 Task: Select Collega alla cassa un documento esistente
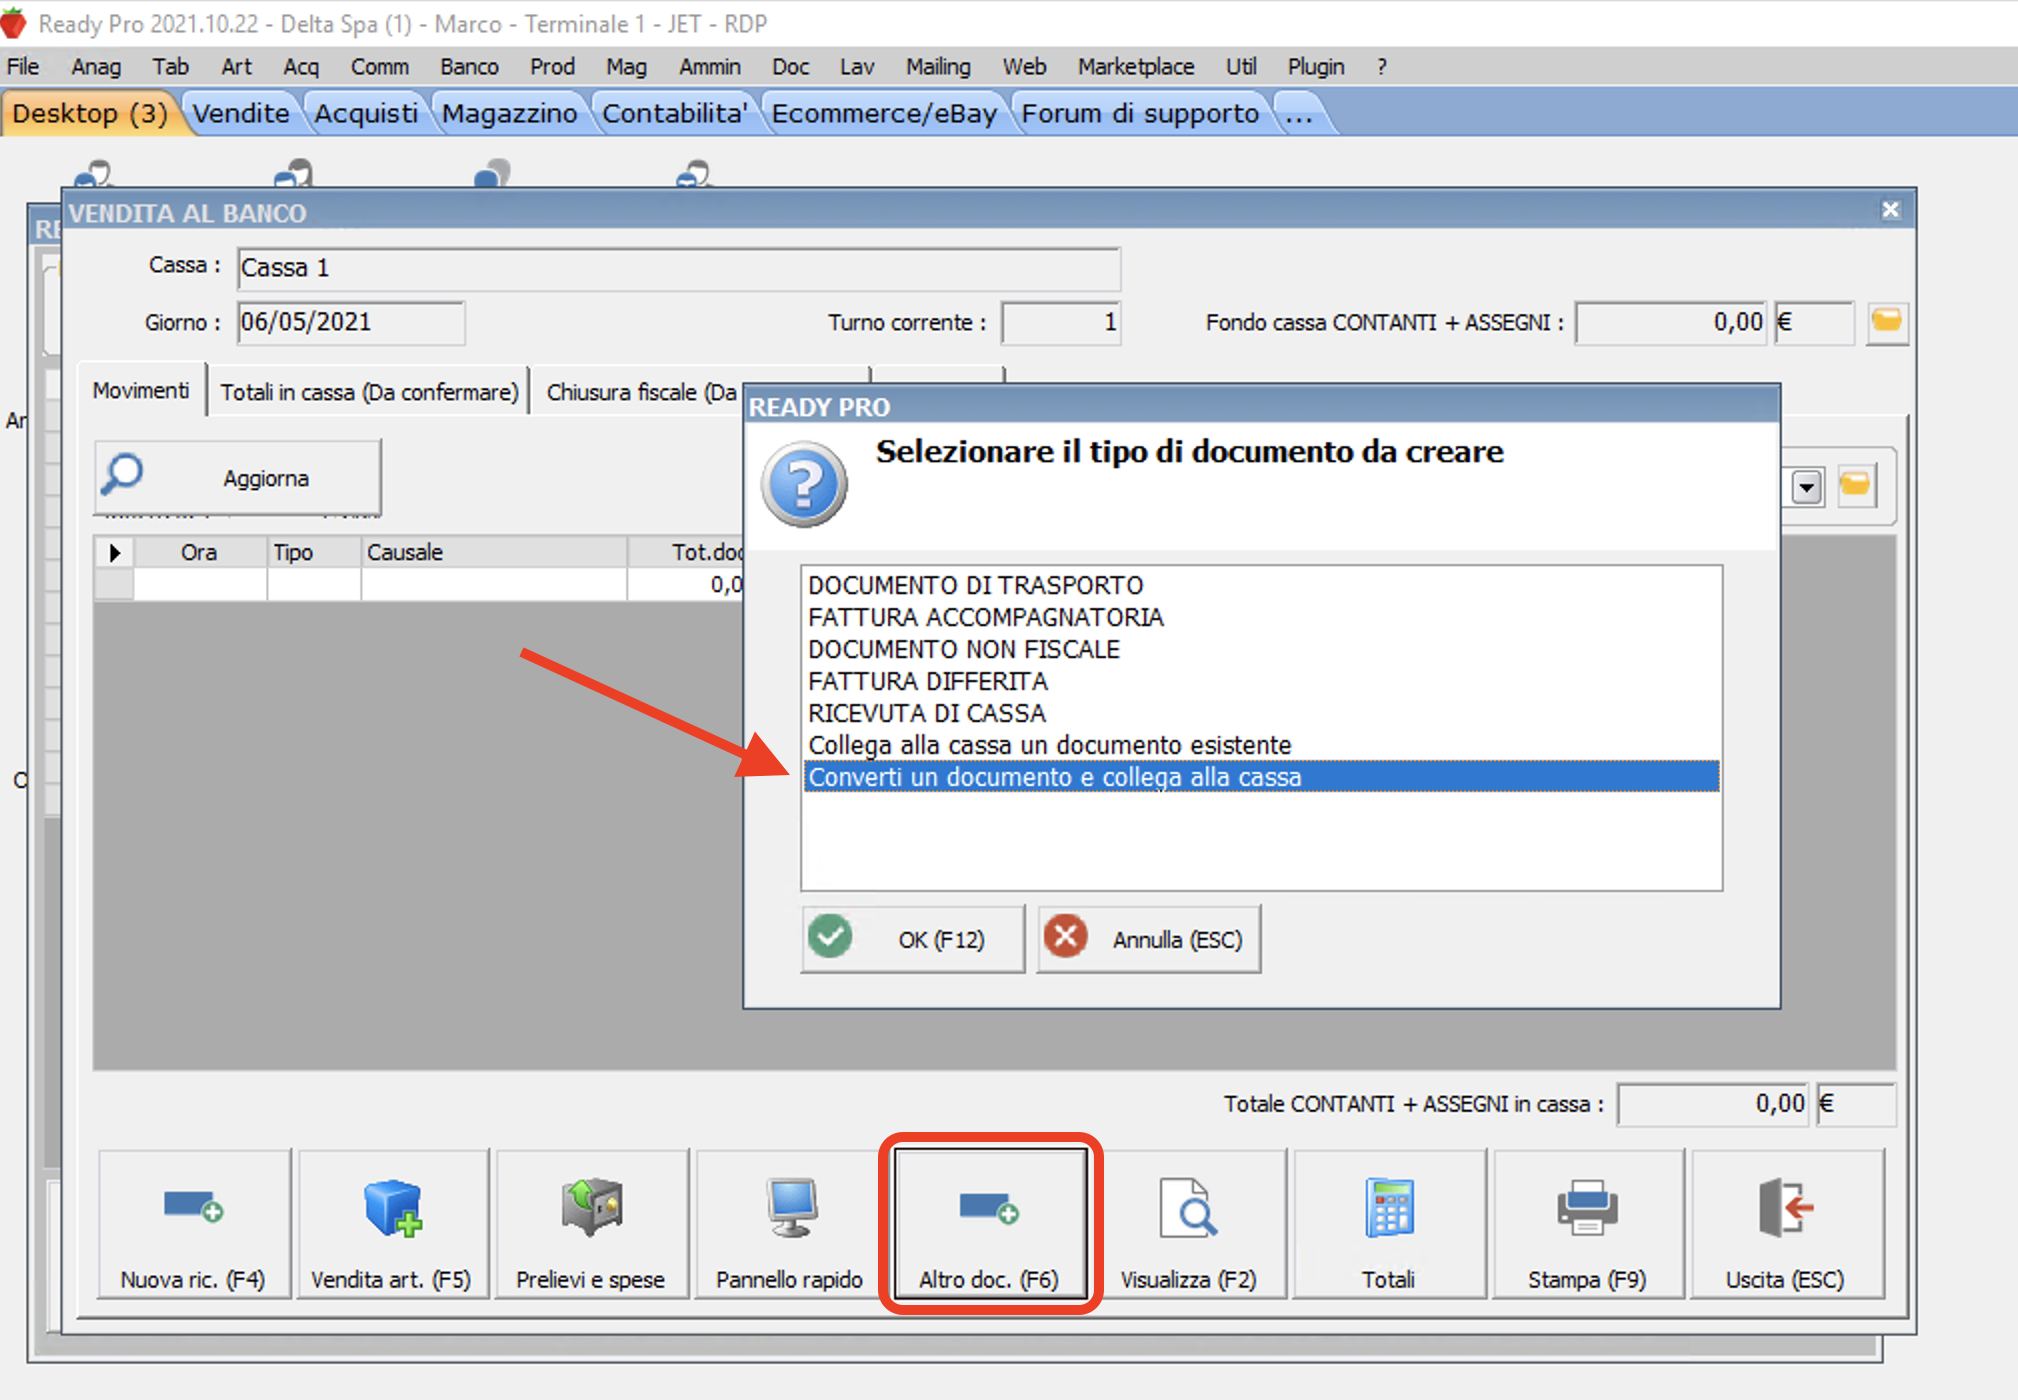1261,745
